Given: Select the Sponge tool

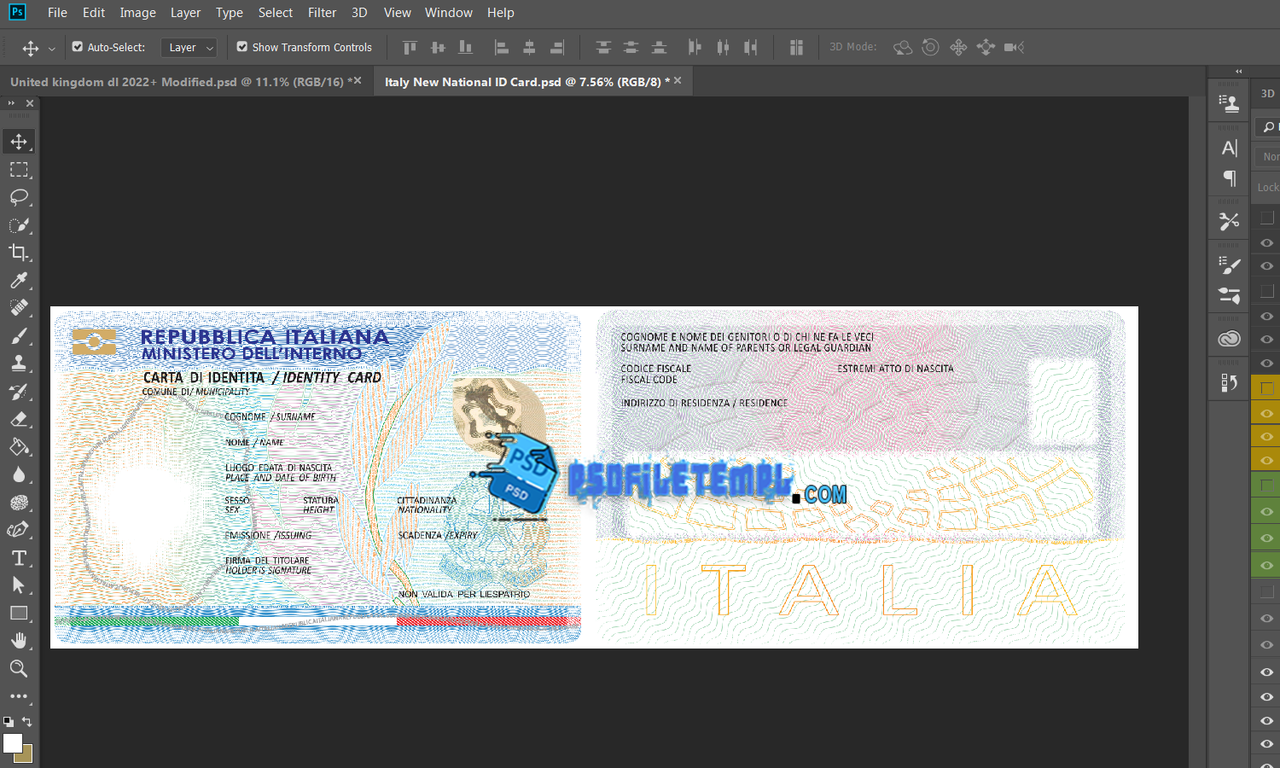Looking at the screenshot, I should pyautogui.click(x=19, y=502).
